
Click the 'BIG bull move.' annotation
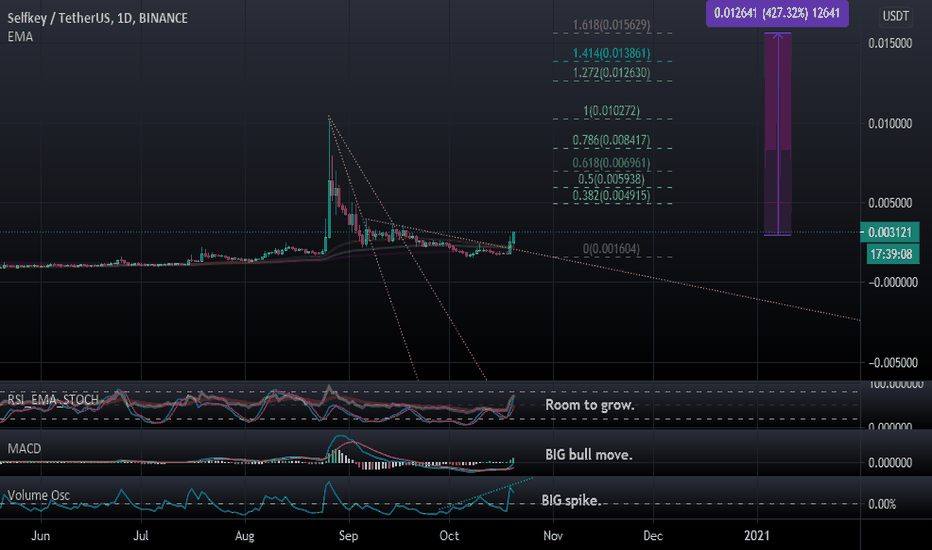(588, 455)
